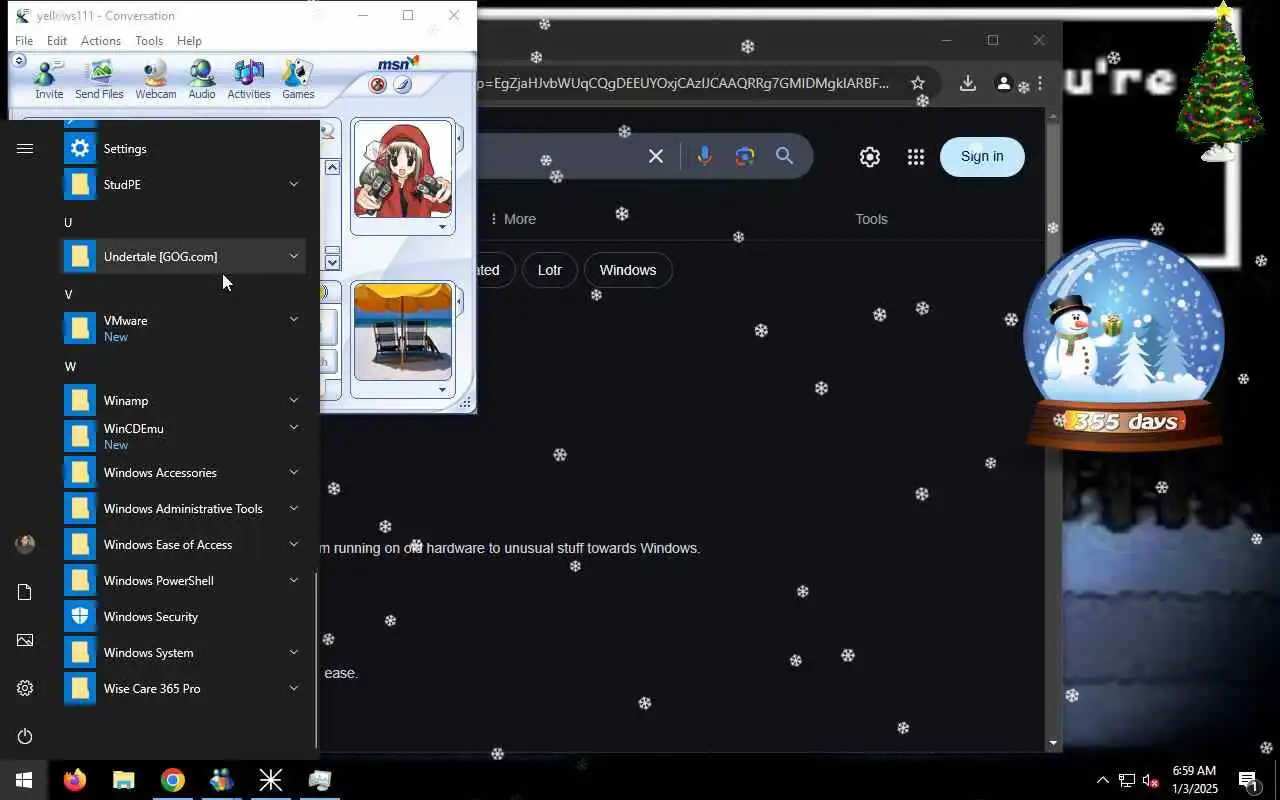Click the chat history scroll-down arrow in MSN

tap(332, 262)
